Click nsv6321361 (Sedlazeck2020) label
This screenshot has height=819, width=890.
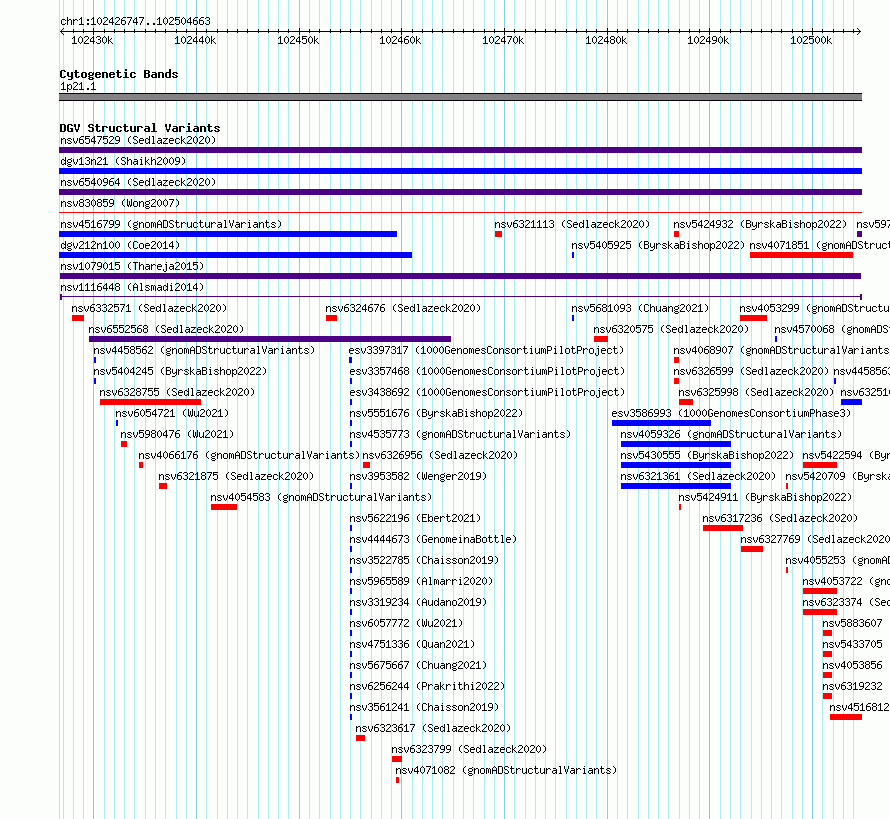click(698, 476)
